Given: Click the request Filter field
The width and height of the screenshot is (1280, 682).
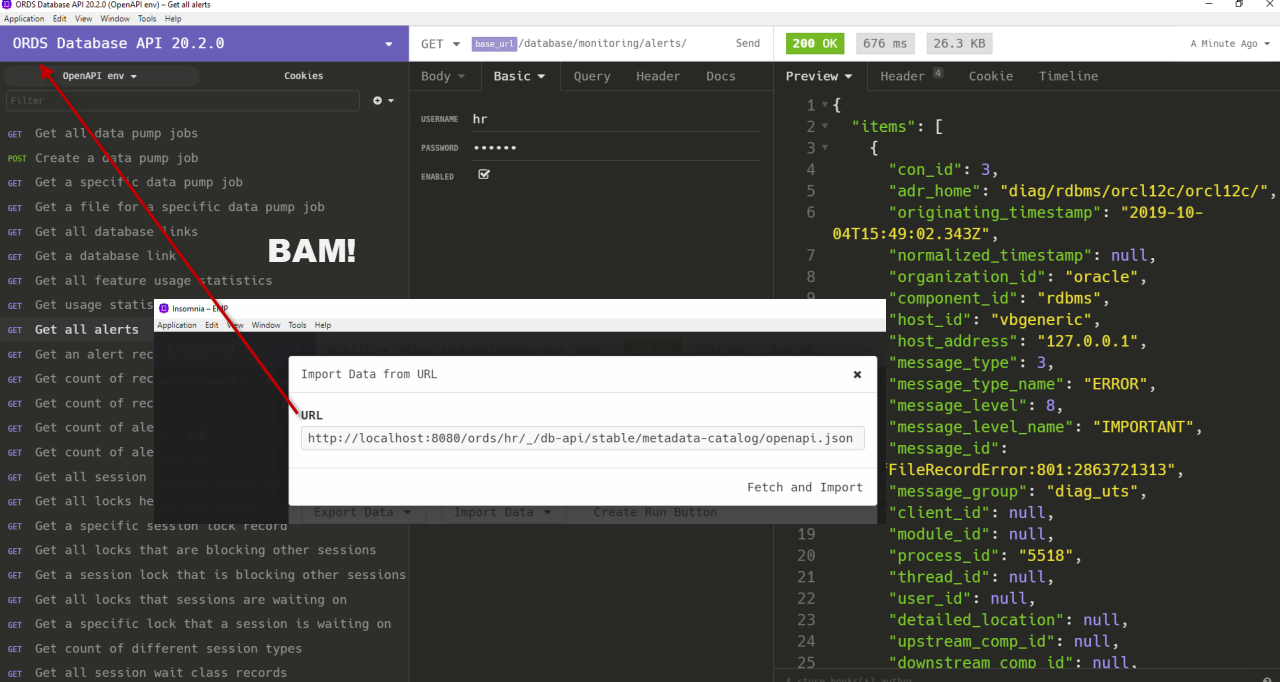Looking at the screenshot, I should click(x=183, y=101).
